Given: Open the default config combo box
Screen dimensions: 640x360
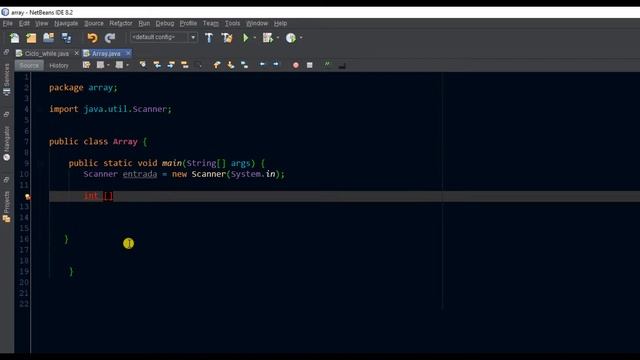Looking at the screenshot, I should (164, 37).
